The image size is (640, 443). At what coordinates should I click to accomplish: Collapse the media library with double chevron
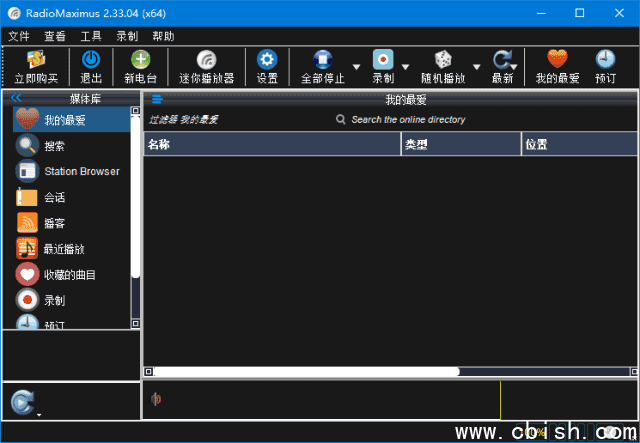16,98
